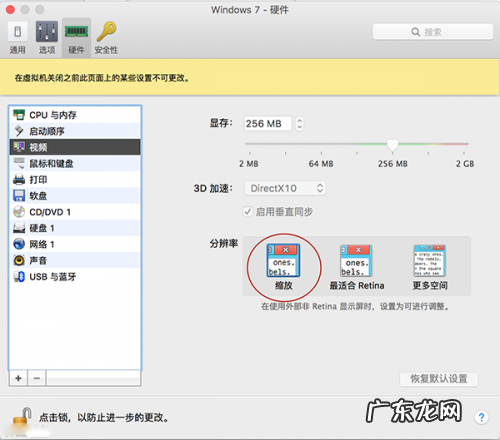Select 硬盘 1 hard disk item

(75, 228)
